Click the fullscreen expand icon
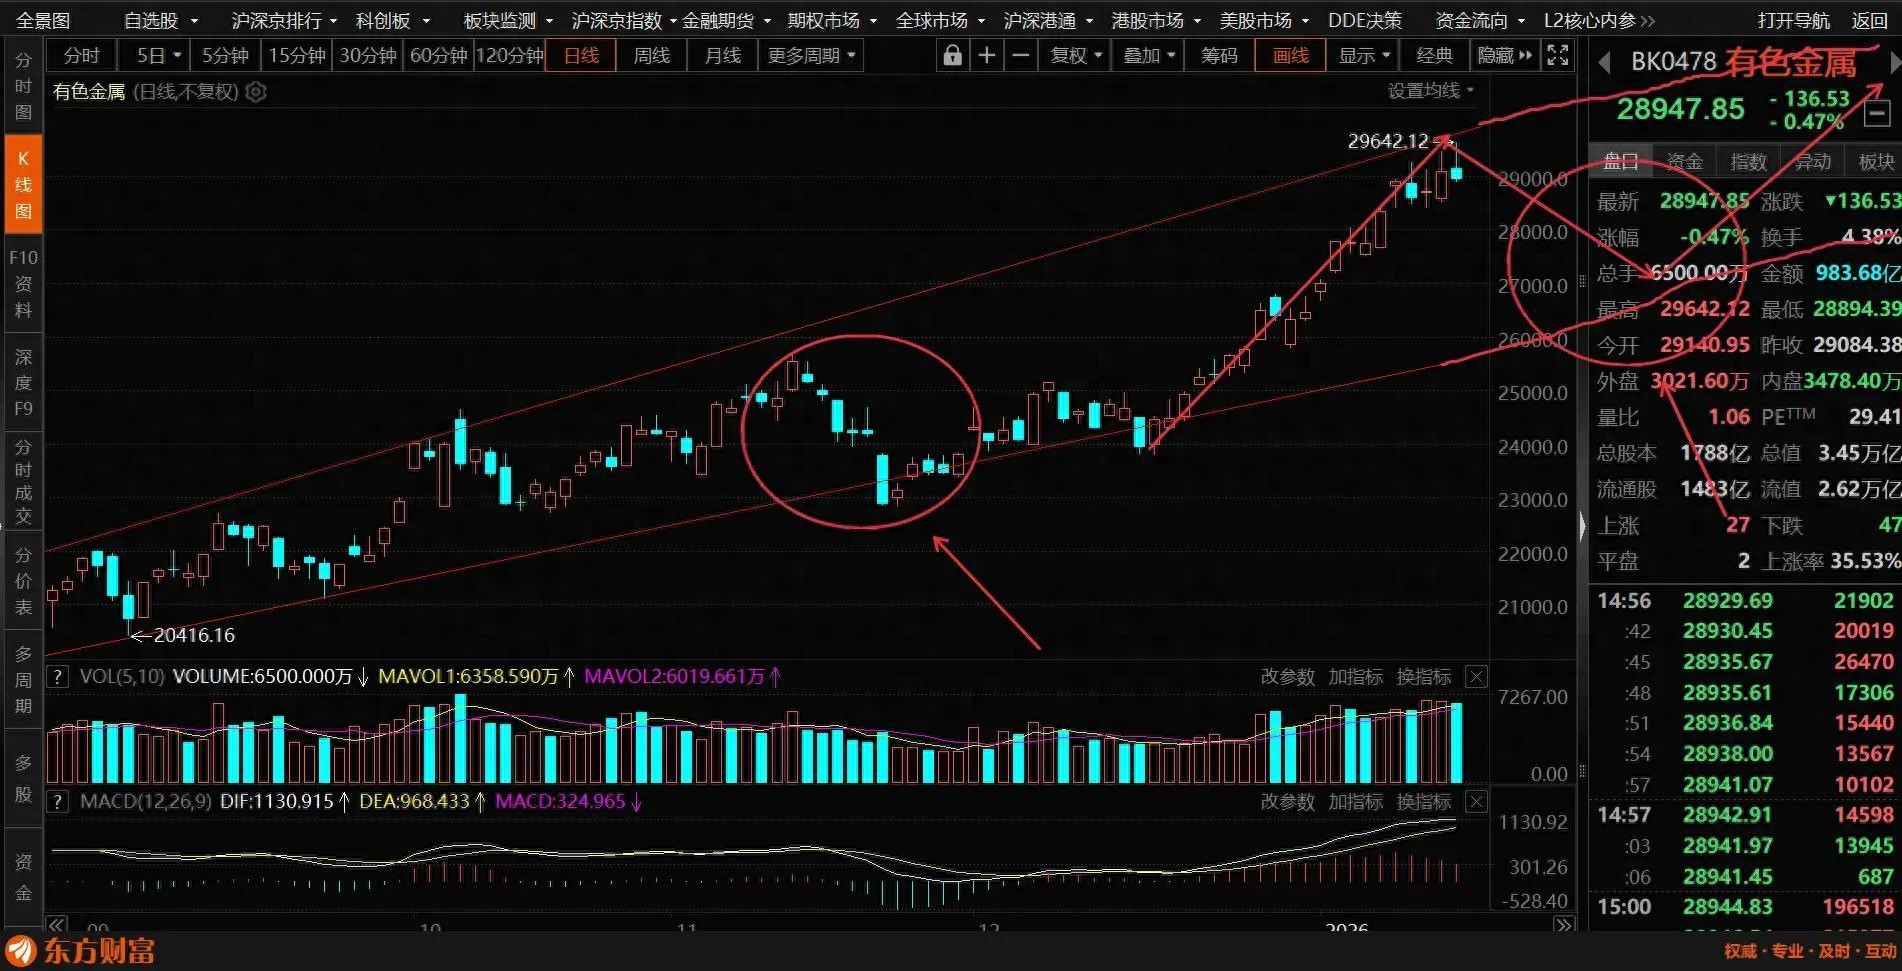Screen dimensions: 1902x971 (x=1557, y=55)
